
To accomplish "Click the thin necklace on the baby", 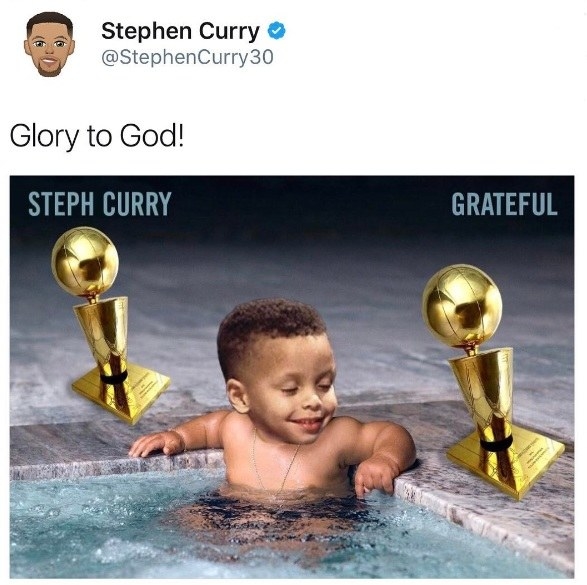I will (275, 462).
